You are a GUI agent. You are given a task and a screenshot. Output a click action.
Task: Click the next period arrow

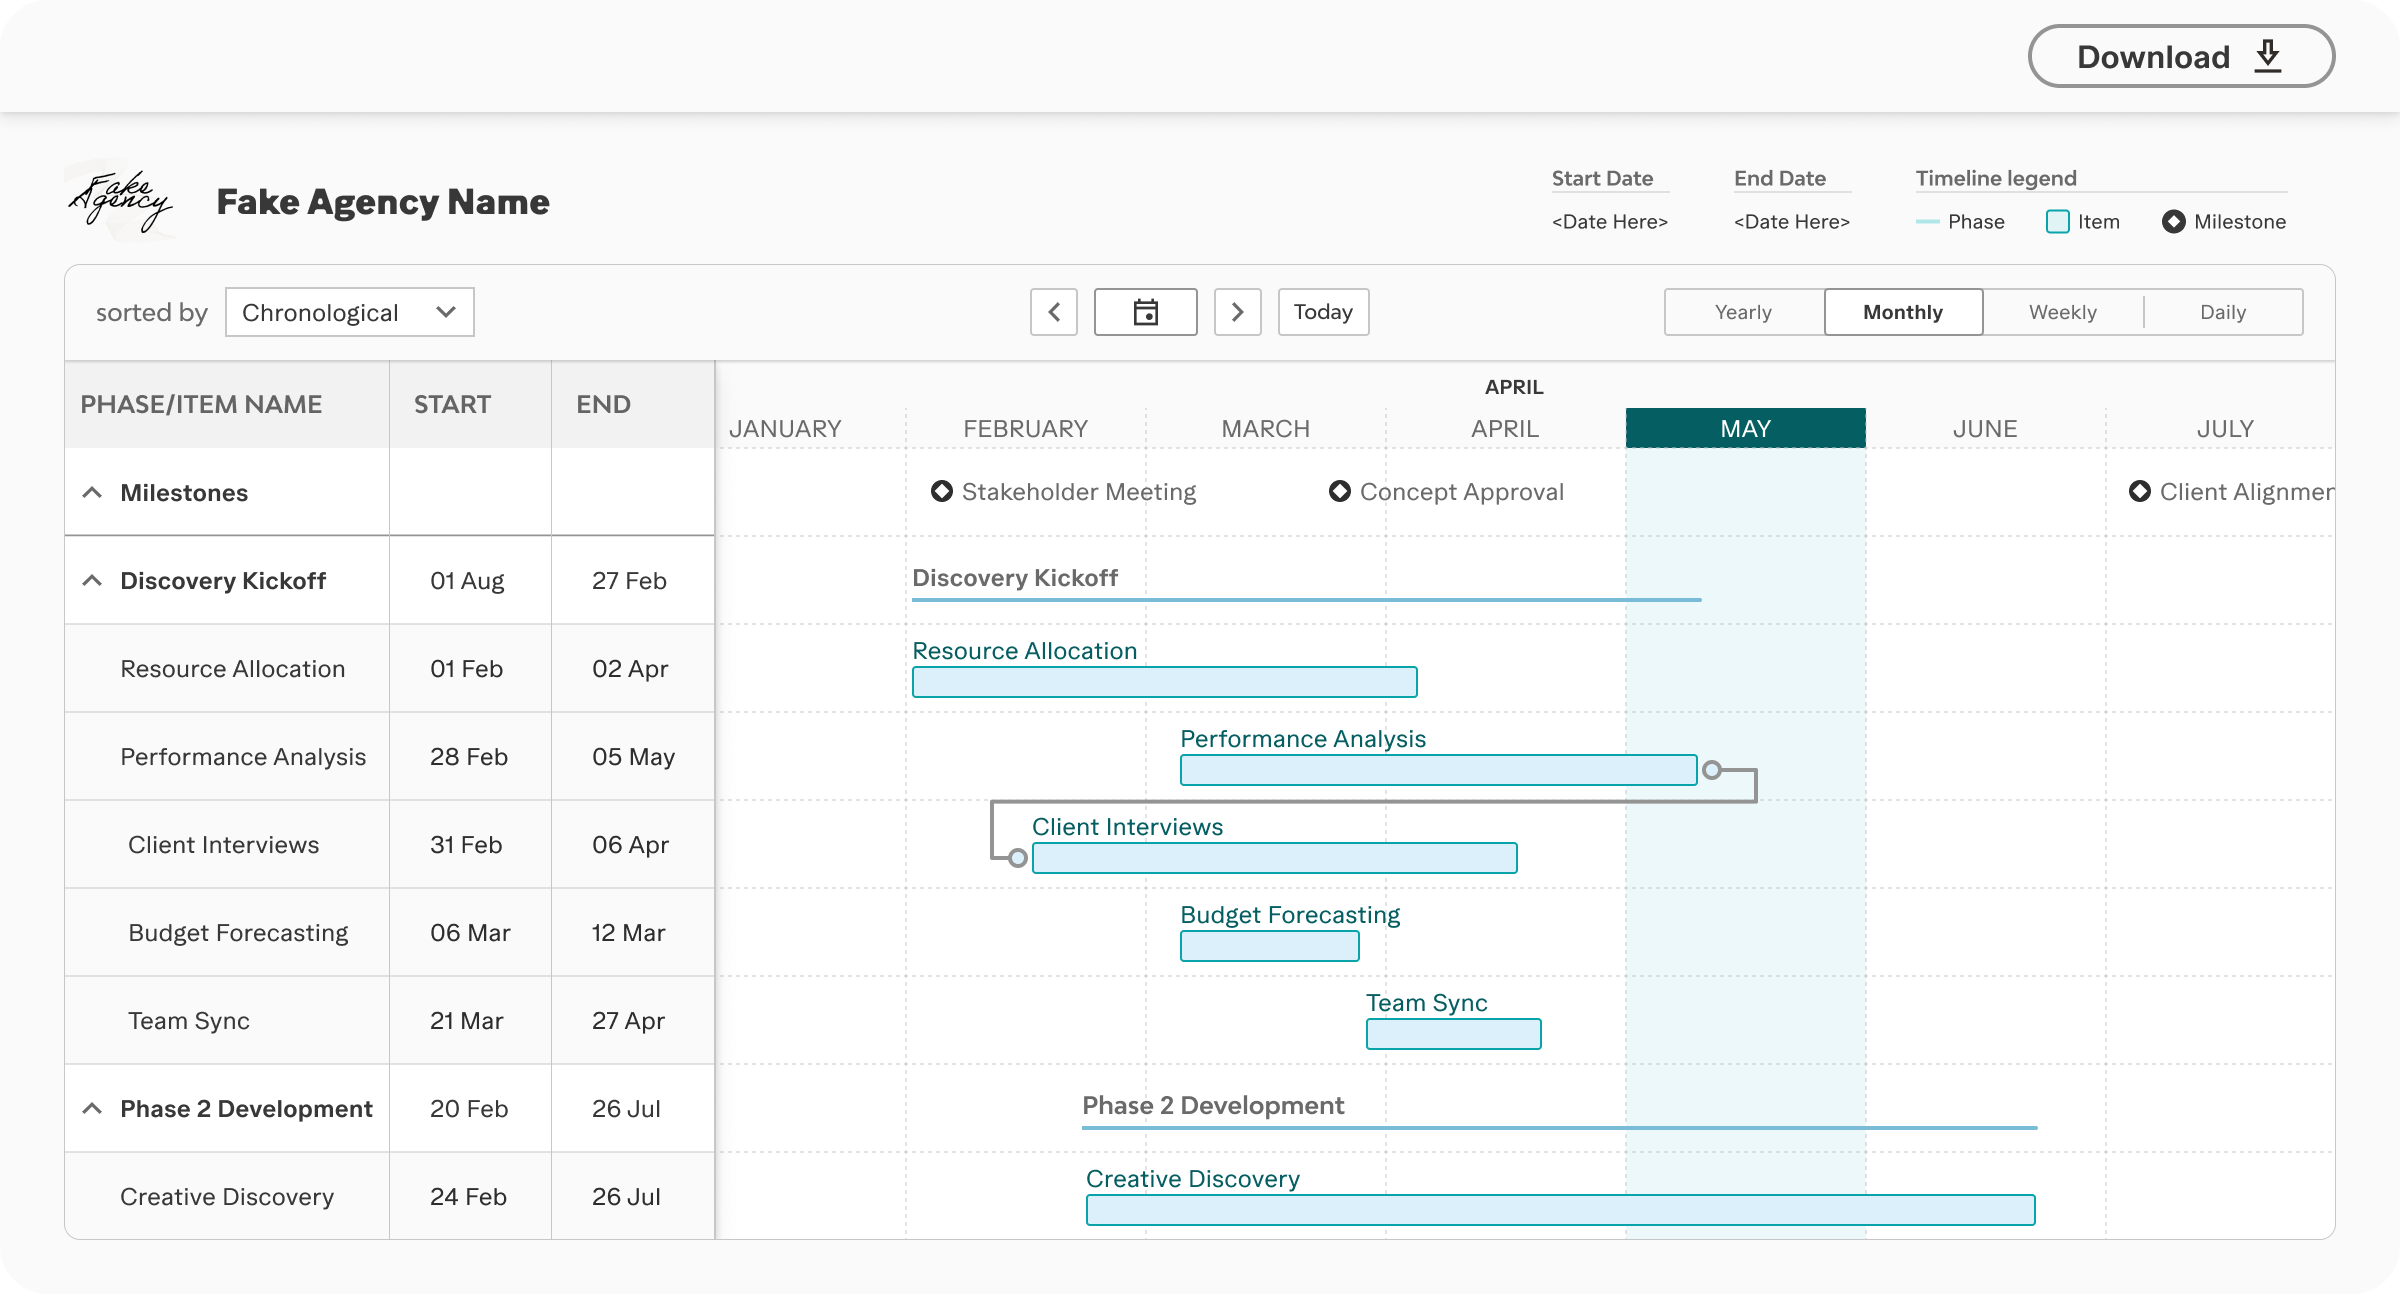point(1238,311)
